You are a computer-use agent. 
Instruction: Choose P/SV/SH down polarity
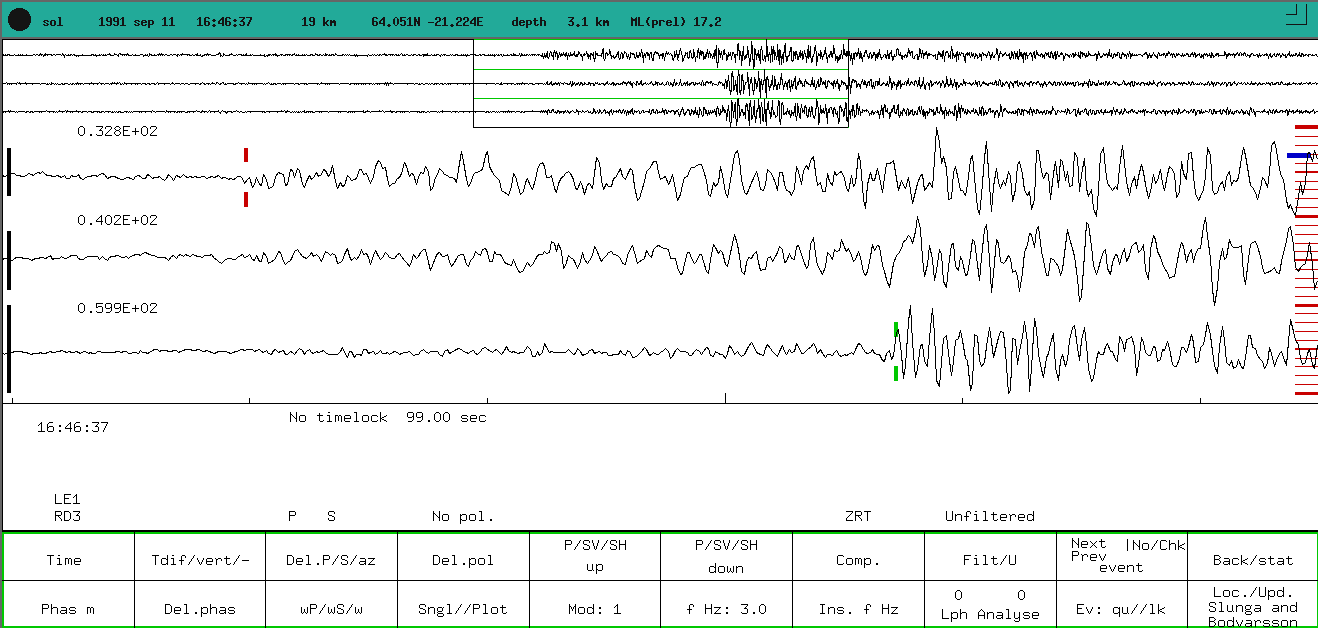point(726,557)
